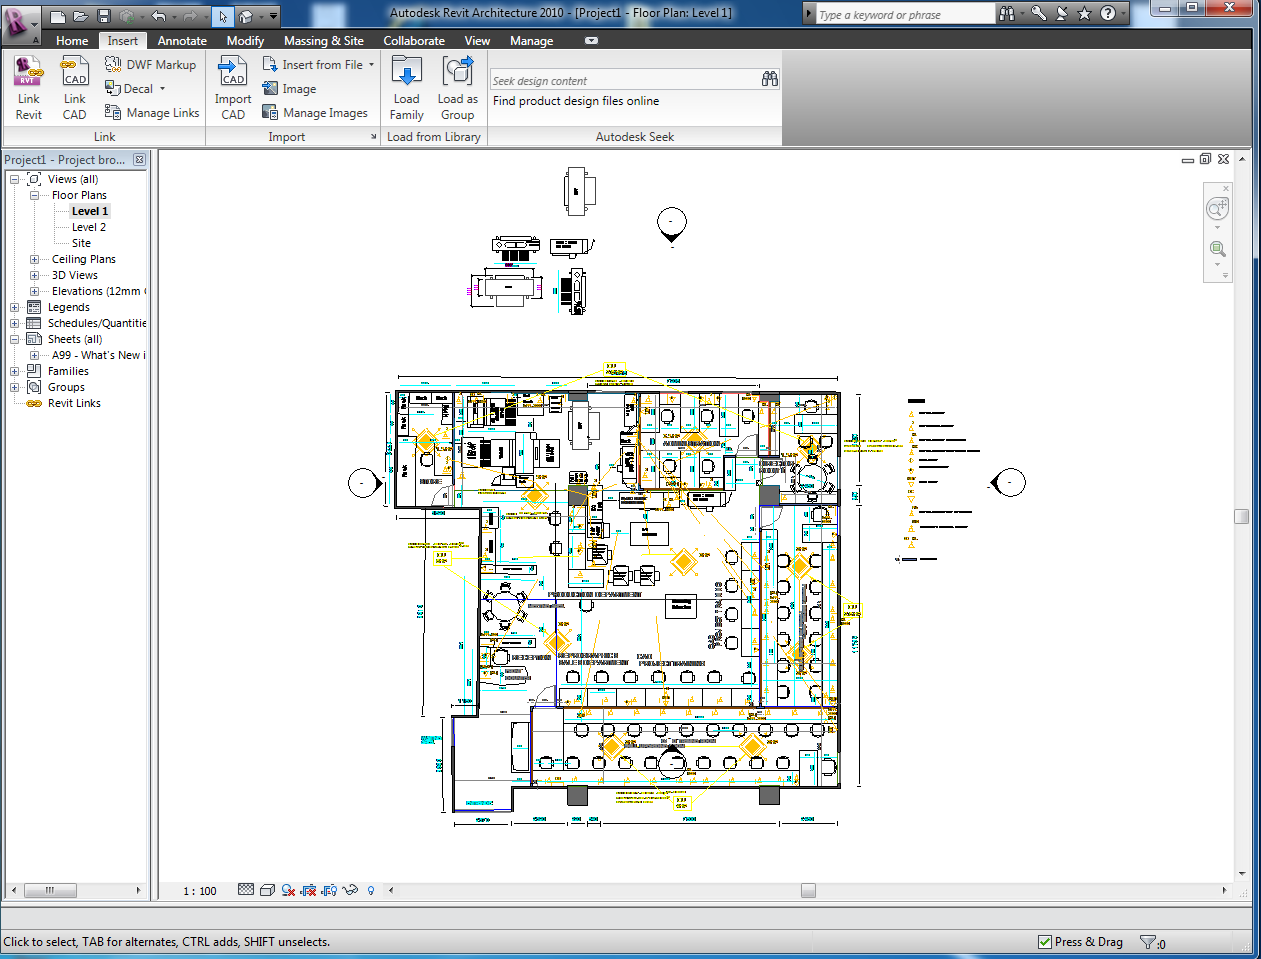Open Import panel dialog launcher arrow
Image resolution: width=1261 pixels, height=959 pixels.
374,137
